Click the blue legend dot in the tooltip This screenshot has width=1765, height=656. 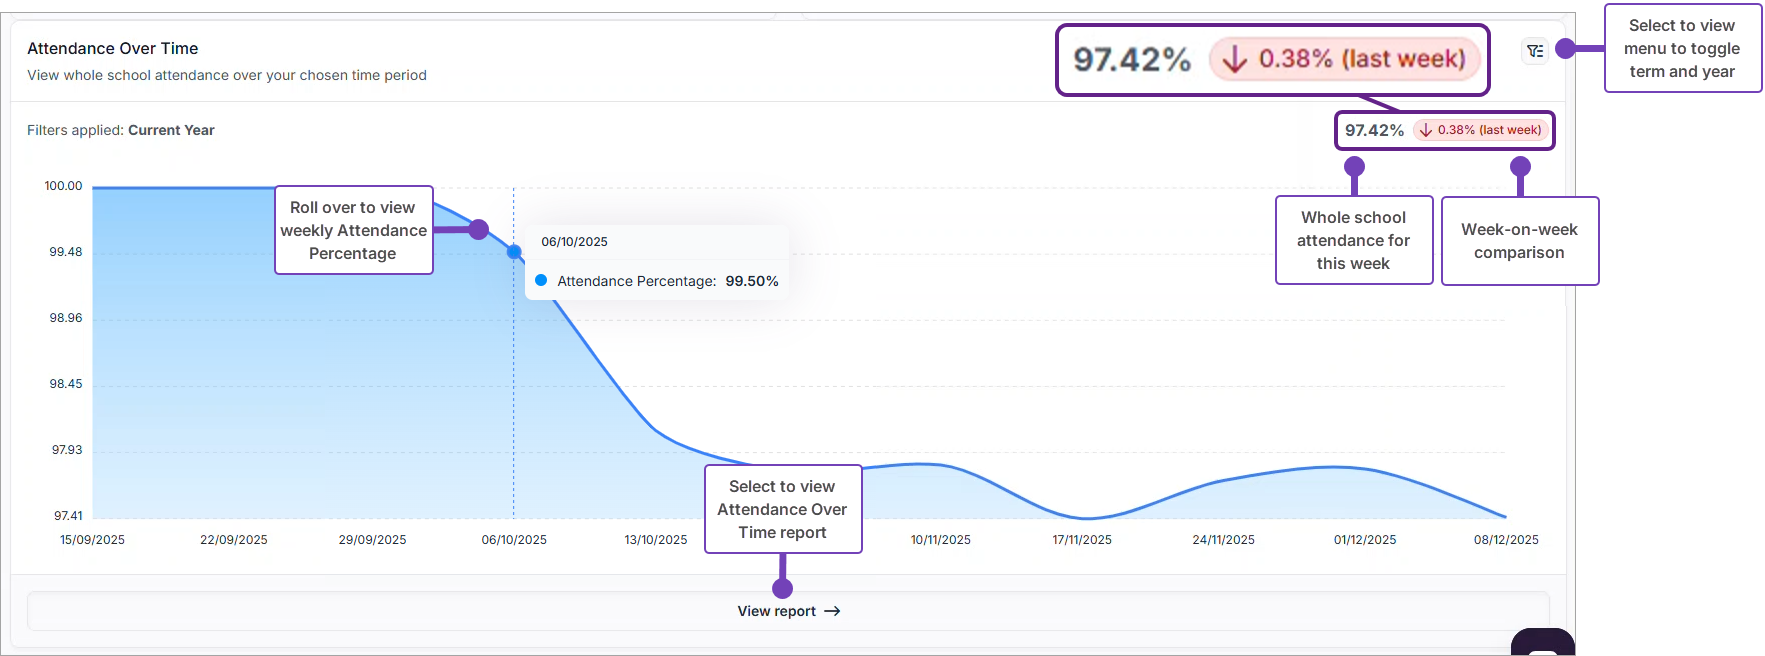pos(541,281)
